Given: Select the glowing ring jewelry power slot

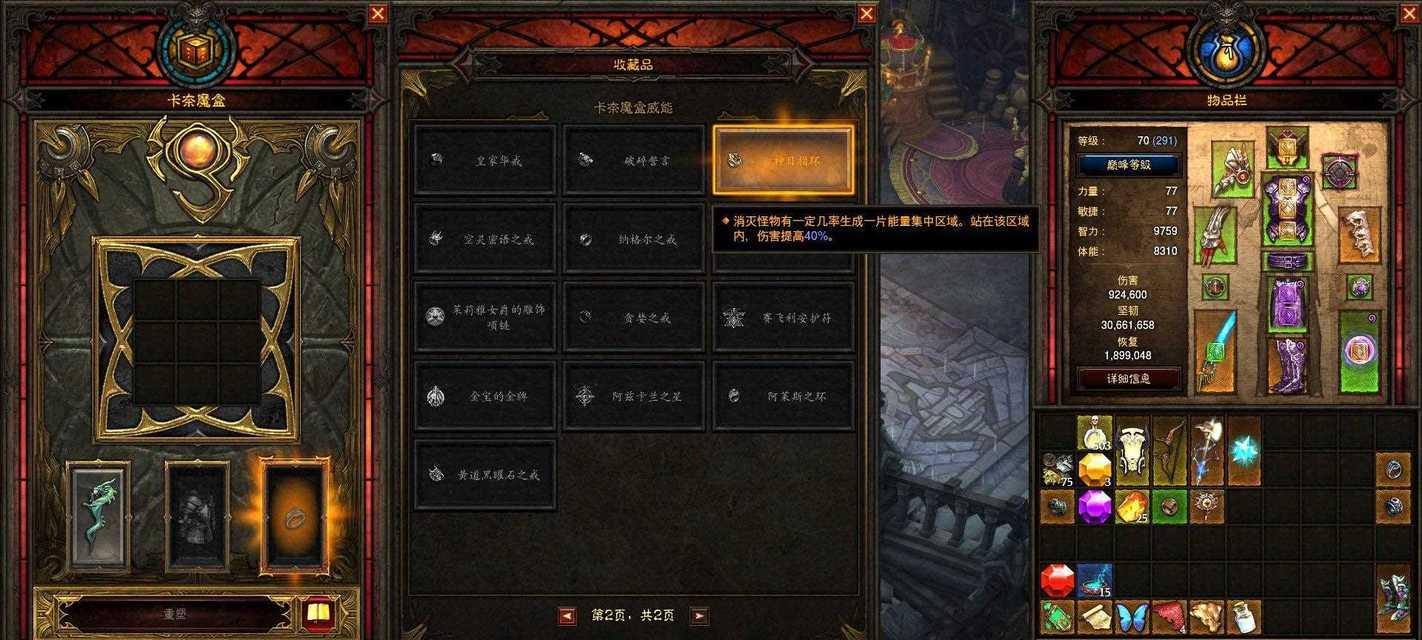Looking at the screenshot, I should click(295, 516).
